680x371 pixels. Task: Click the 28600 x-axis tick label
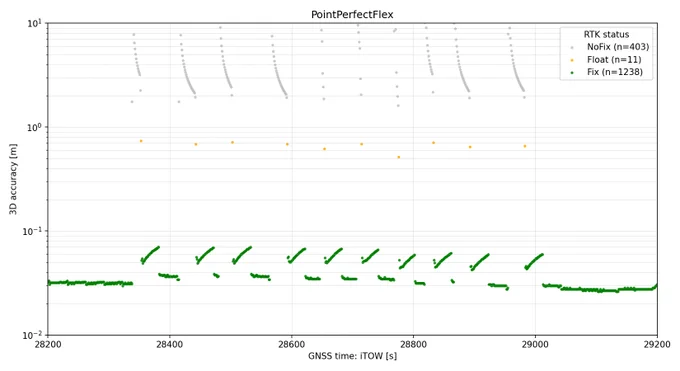[291, 345]
